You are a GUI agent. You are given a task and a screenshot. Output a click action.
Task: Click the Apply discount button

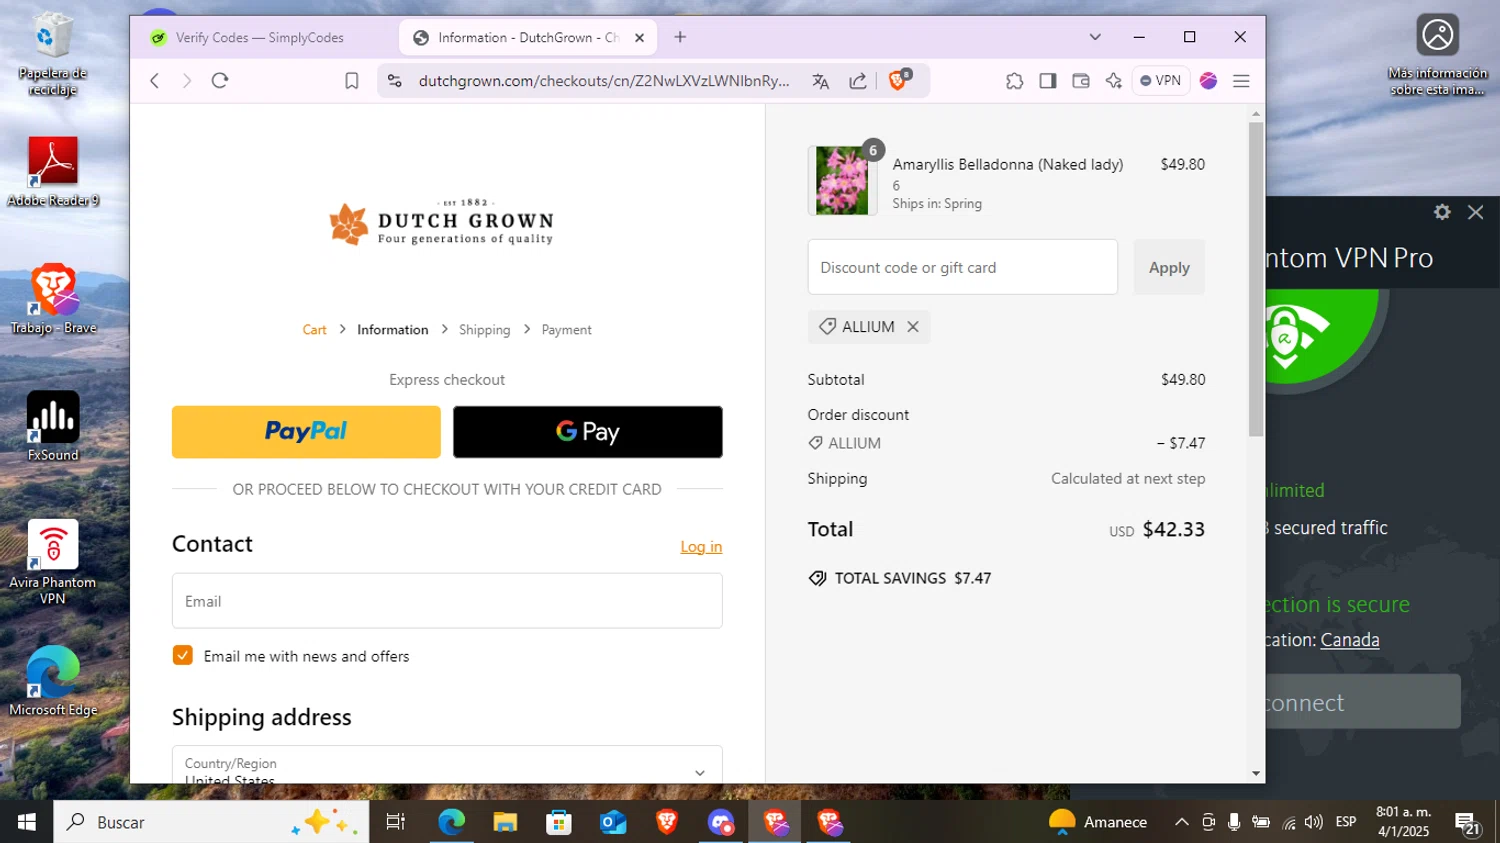click(1169, 267)
